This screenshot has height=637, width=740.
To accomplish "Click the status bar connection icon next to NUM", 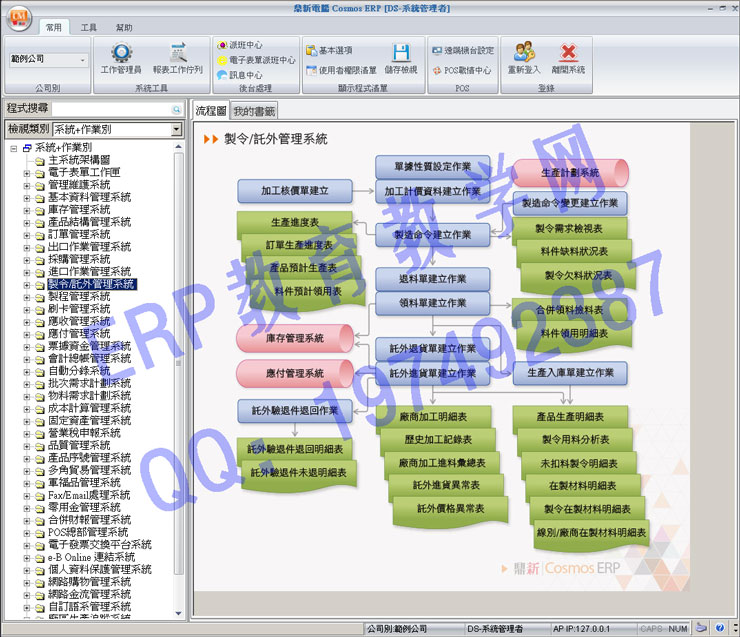I will point(701,628).
